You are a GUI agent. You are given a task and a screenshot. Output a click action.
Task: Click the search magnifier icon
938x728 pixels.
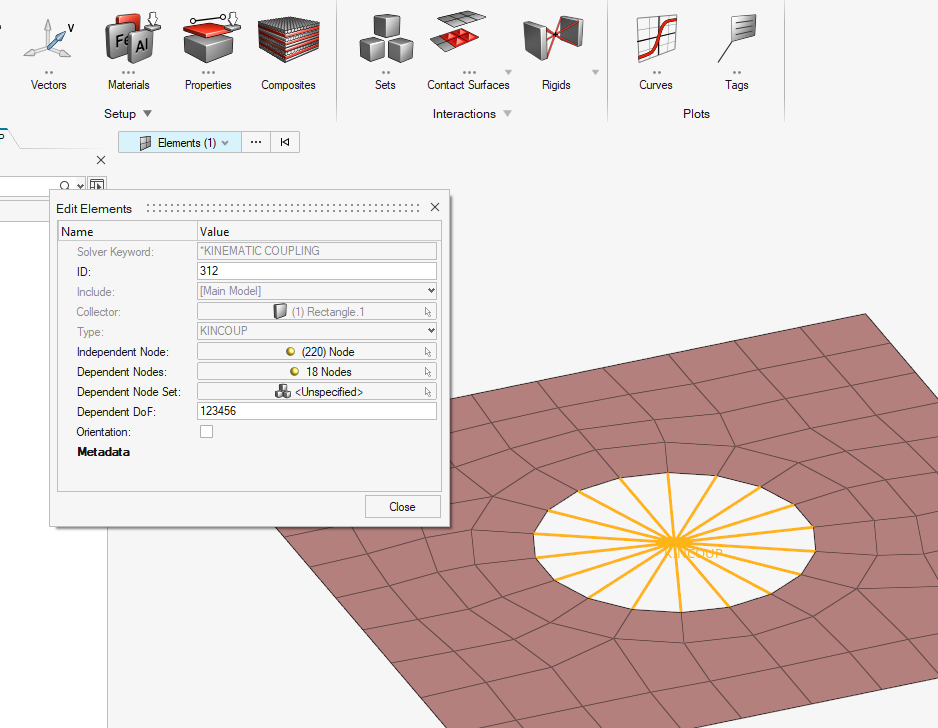tap(65, 185)
